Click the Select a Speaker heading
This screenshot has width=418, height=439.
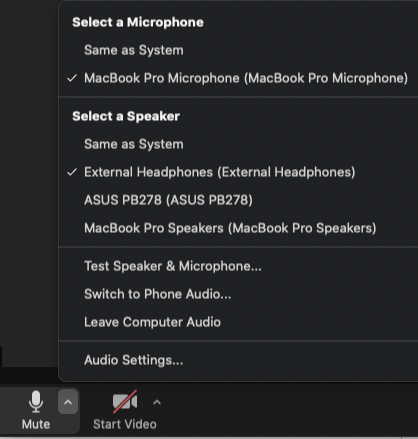(x=126, y=116)
